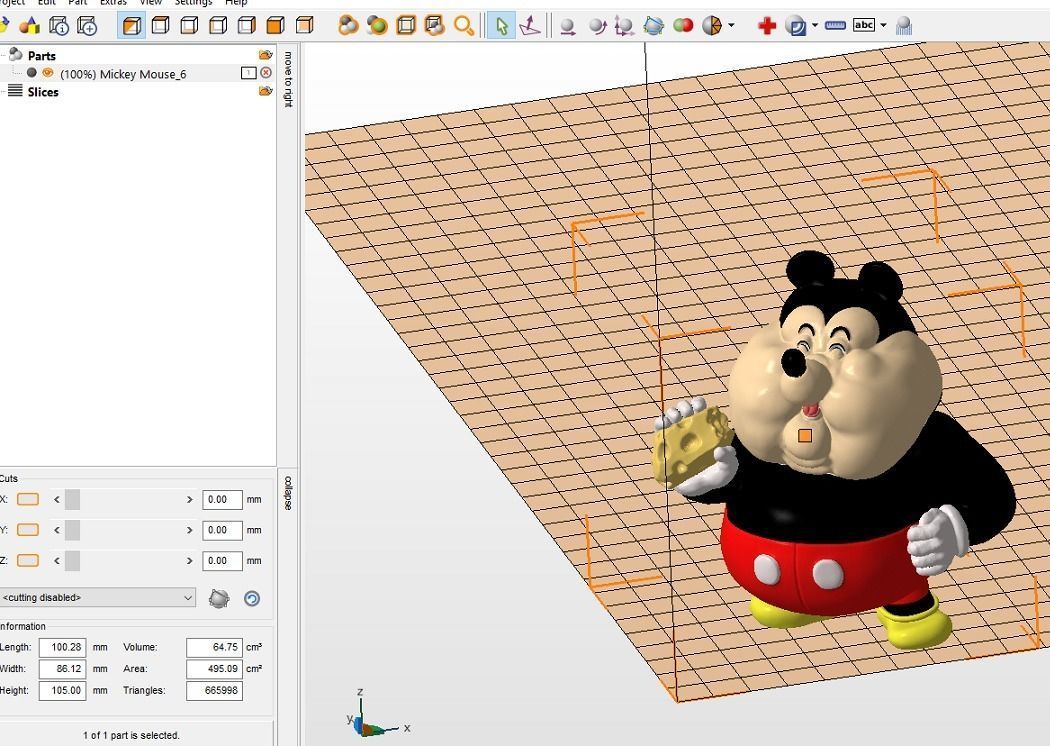Click the orange square handle on Mickey
The image size is (1050, 746).
[x=805, y=436]
